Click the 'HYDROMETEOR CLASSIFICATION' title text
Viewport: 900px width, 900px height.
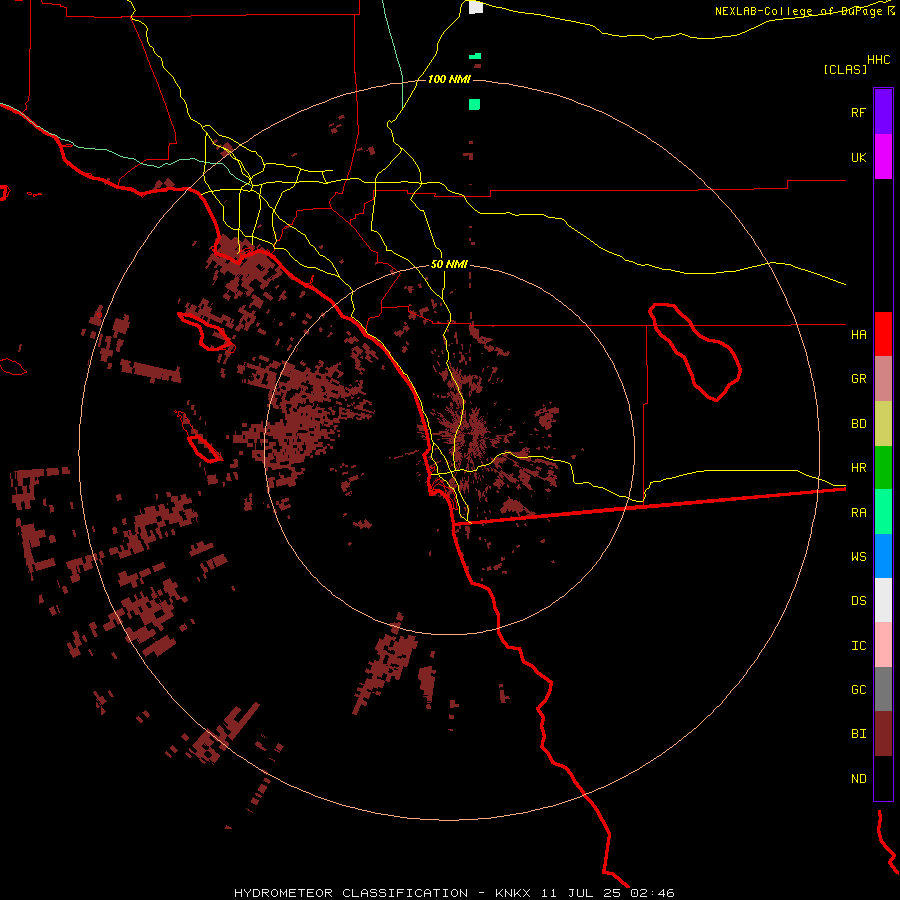351,893
